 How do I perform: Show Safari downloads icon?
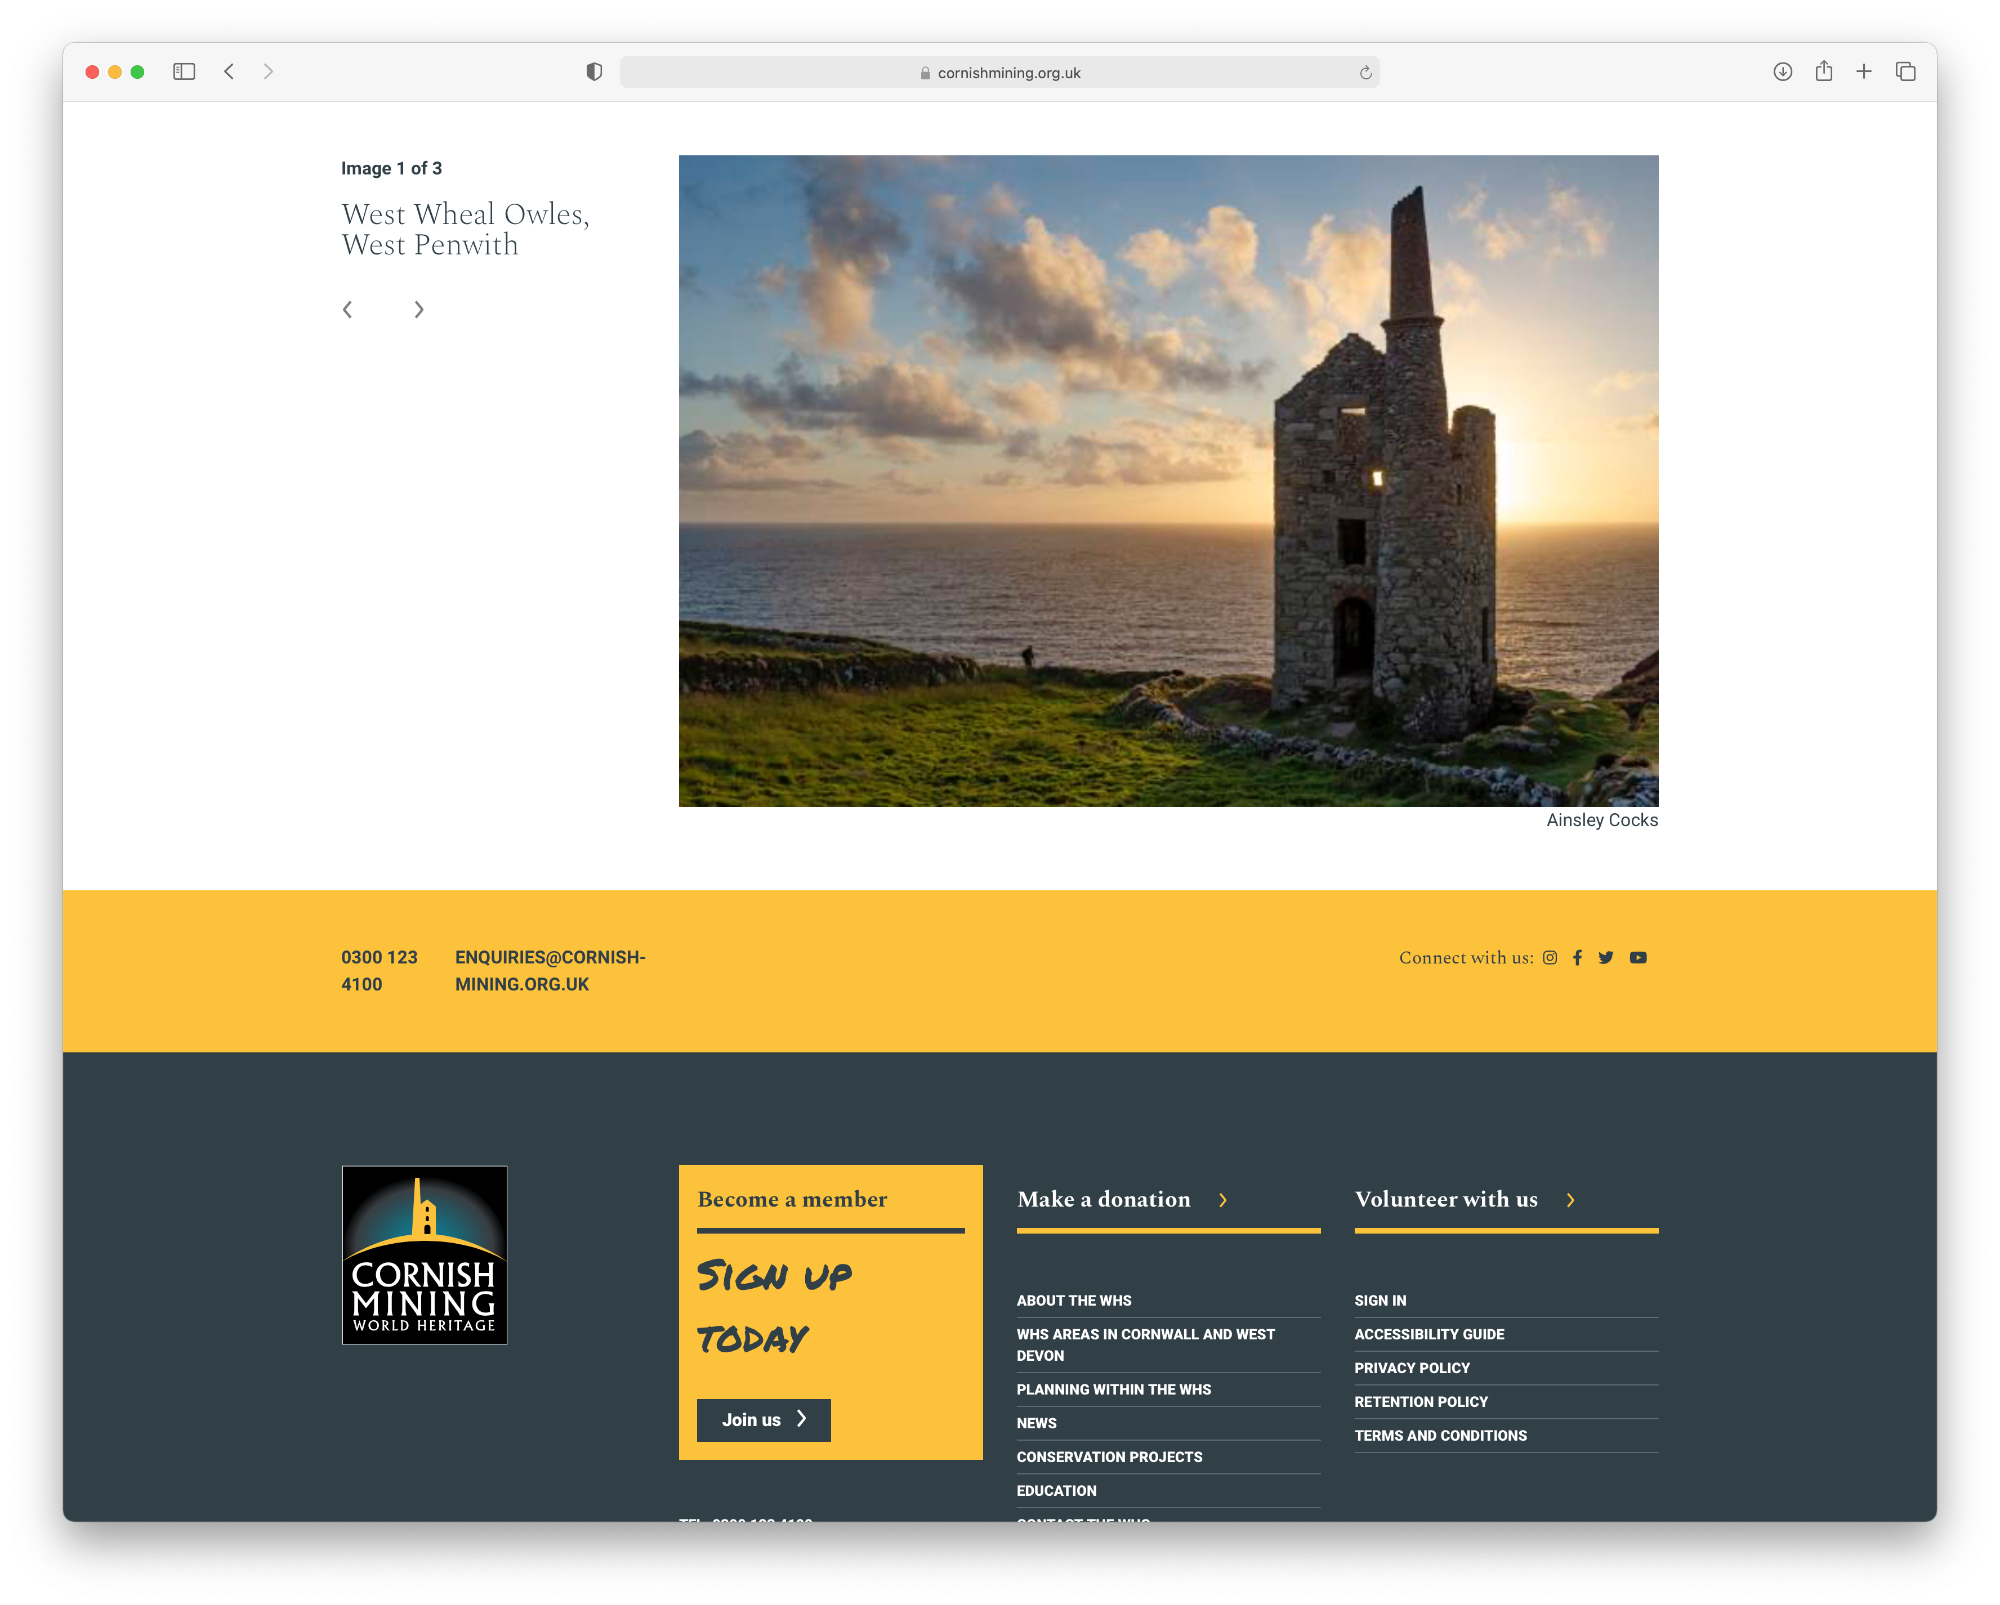(1782, 71)
